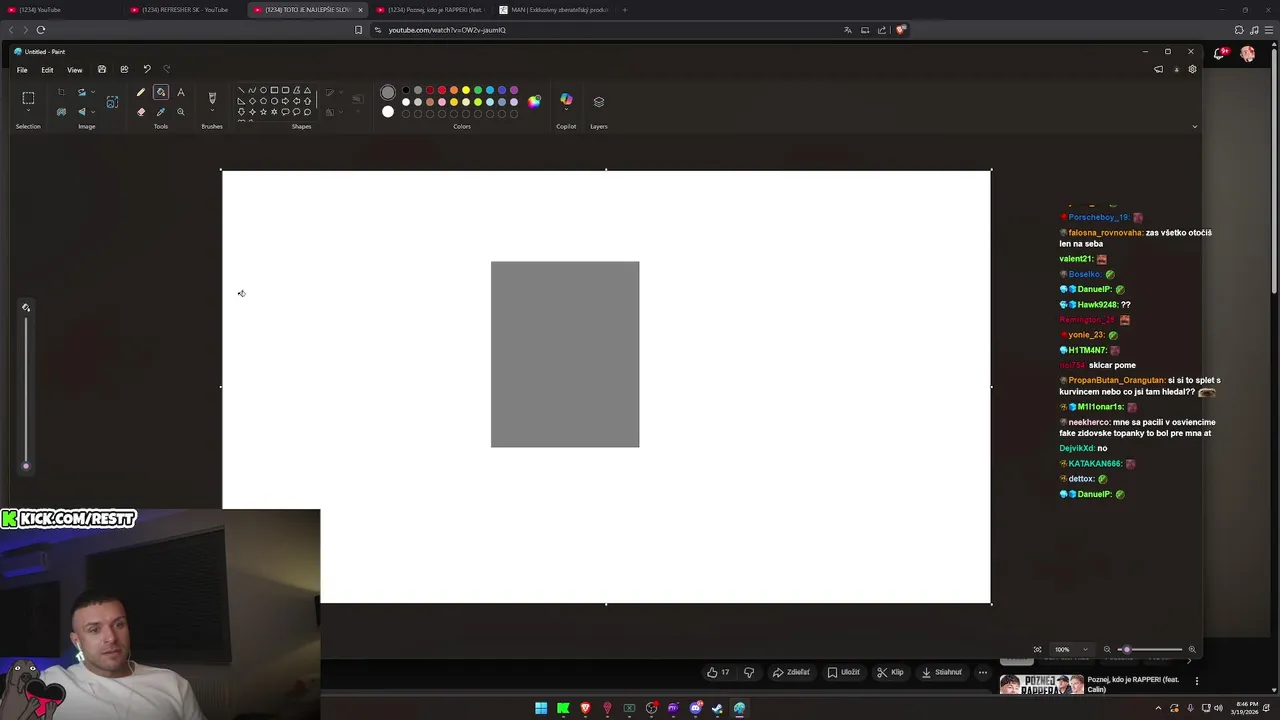
Task: Click the Save icon in Paint
Action: point(102,69)
